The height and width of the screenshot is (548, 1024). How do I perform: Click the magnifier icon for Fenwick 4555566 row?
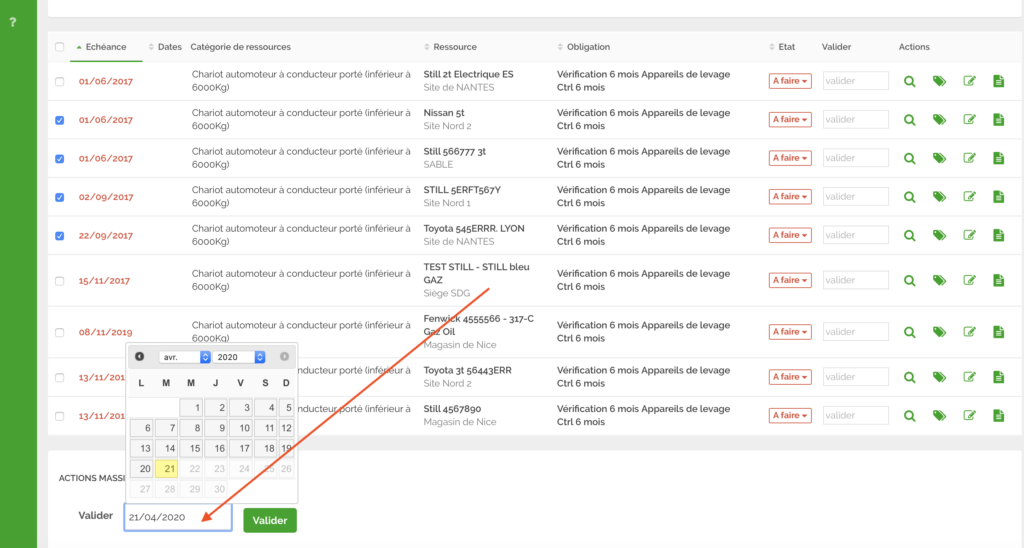[909, 332]
